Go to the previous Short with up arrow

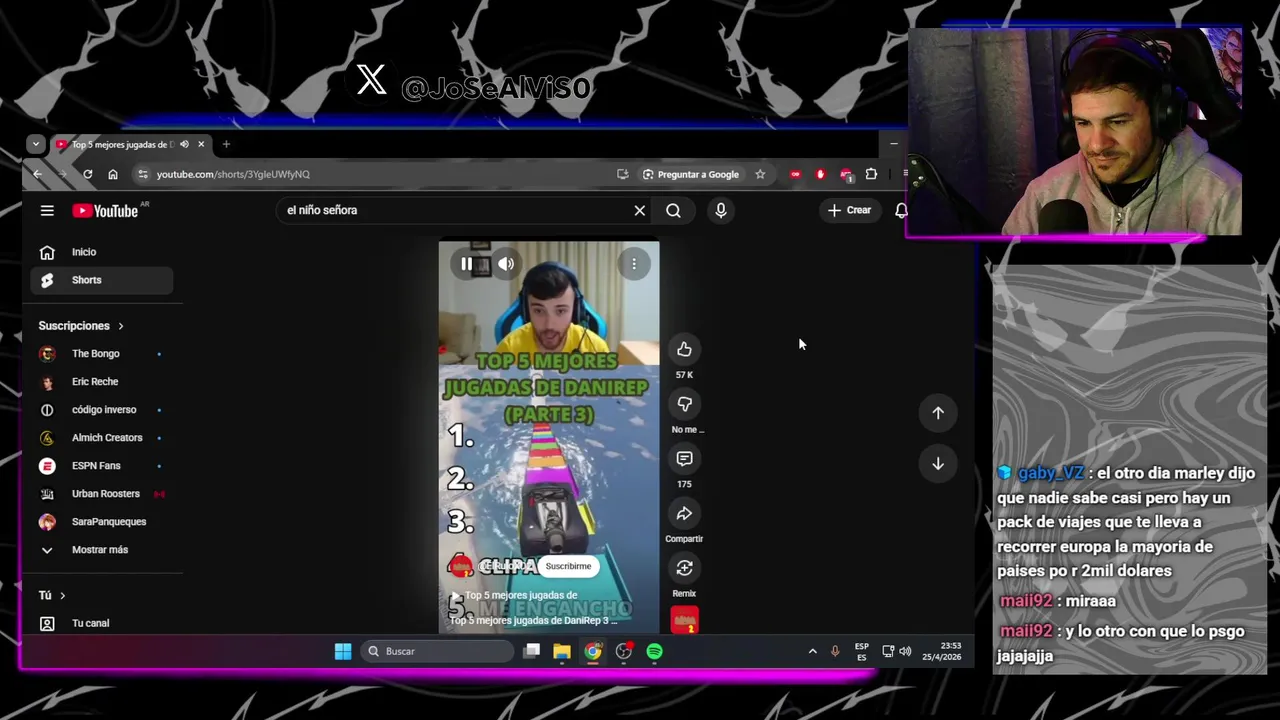(938, 413)
